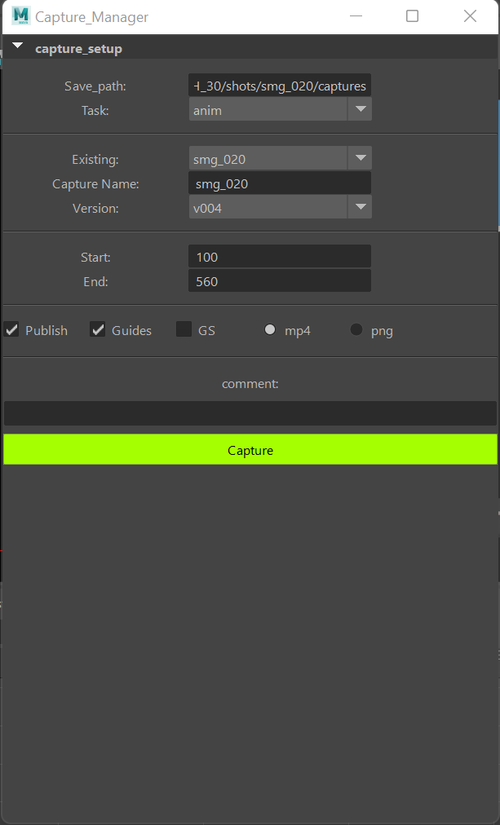Screen dimensions: 500x825
Task: Uncheck the Publish checkbox
Action: tap(12, 330)
